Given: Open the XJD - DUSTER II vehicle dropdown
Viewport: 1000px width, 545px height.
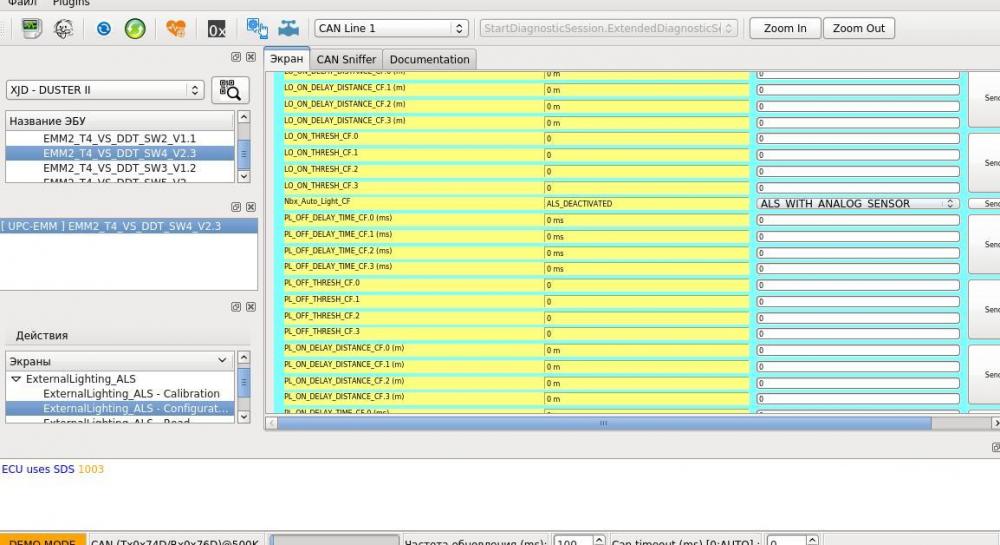Looking at the screenshot, I should pos(105,90).
